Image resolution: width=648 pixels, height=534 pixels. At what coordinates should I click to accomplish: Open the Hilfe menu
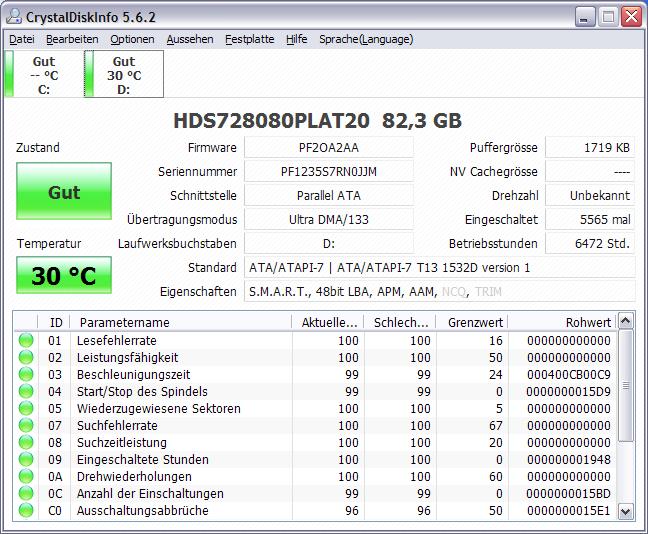point(296,39)
